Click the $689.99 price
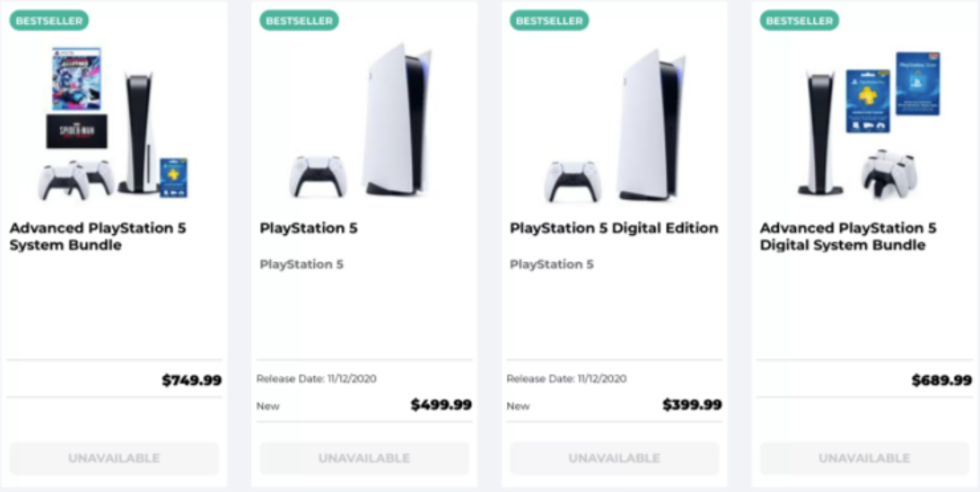 click(941, 380)
